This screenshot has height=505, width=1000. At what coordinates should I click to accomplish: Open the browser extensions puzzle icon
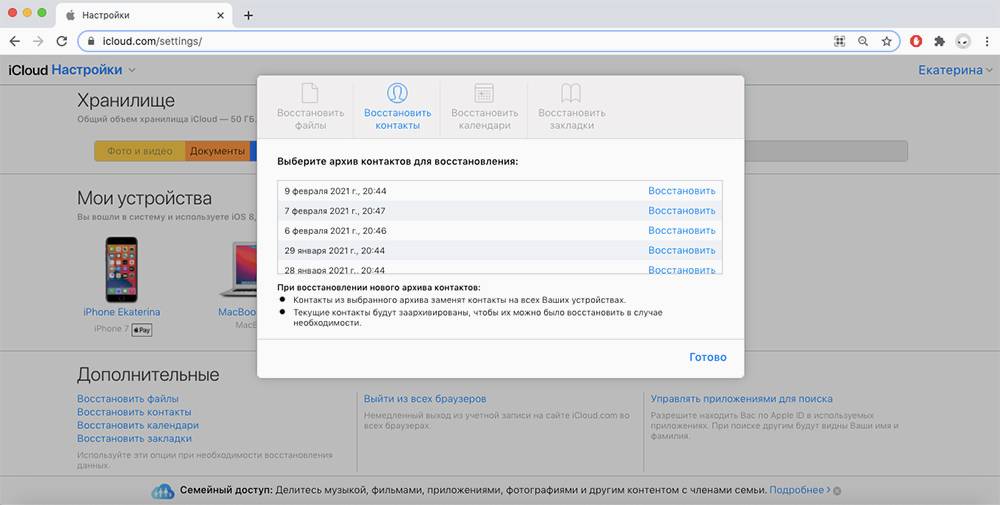click(x=939, y=42)
